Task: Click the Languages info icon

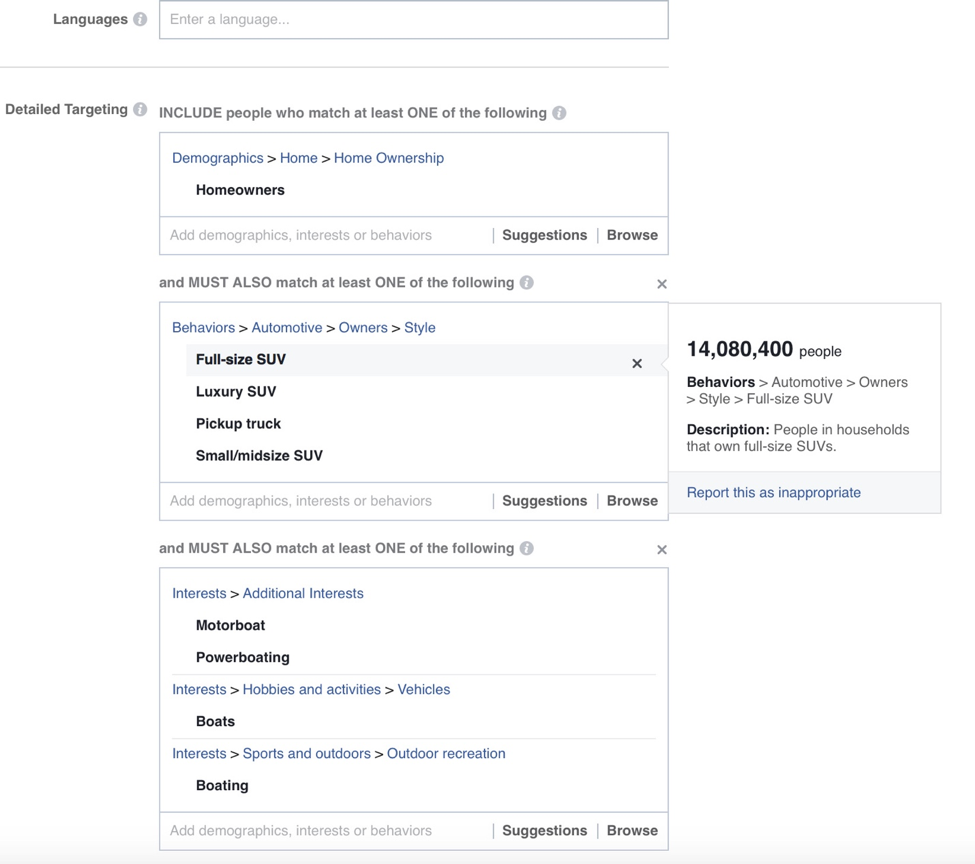Action: pos(142,18)
